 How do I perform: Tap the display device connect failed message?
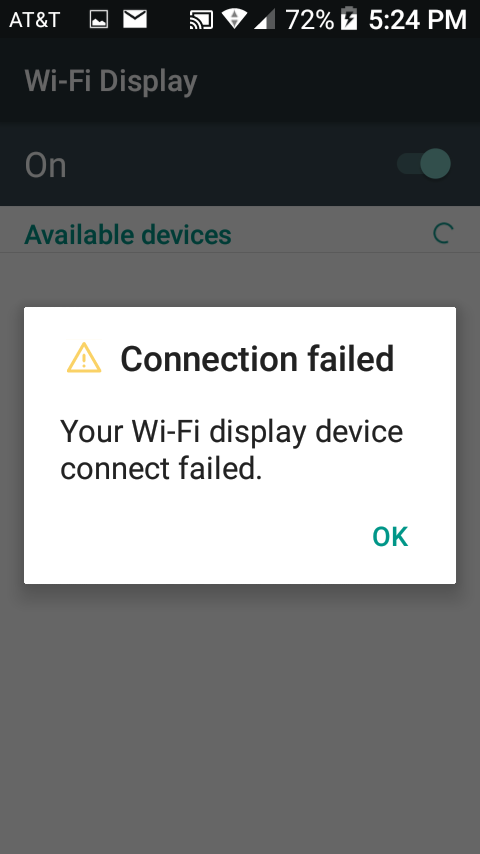point(232,450)
